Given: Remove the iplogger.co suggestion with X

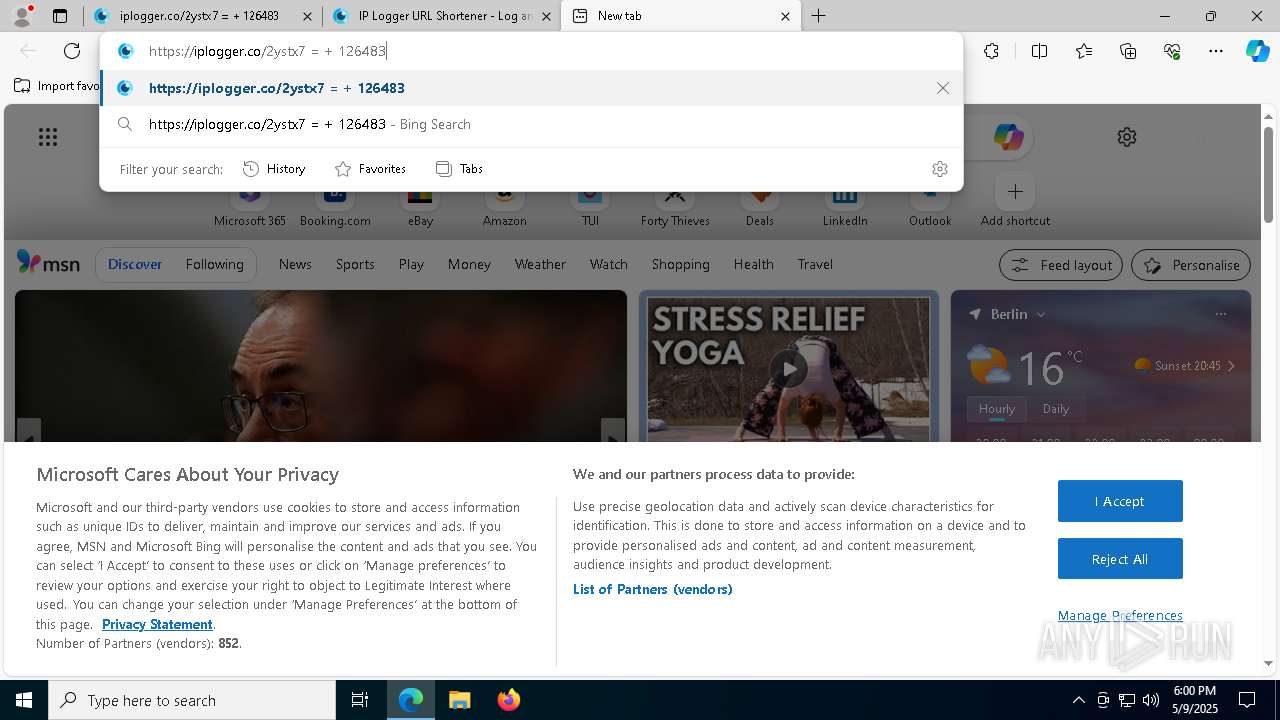Looking at the screenshot, I should point(942,88).
